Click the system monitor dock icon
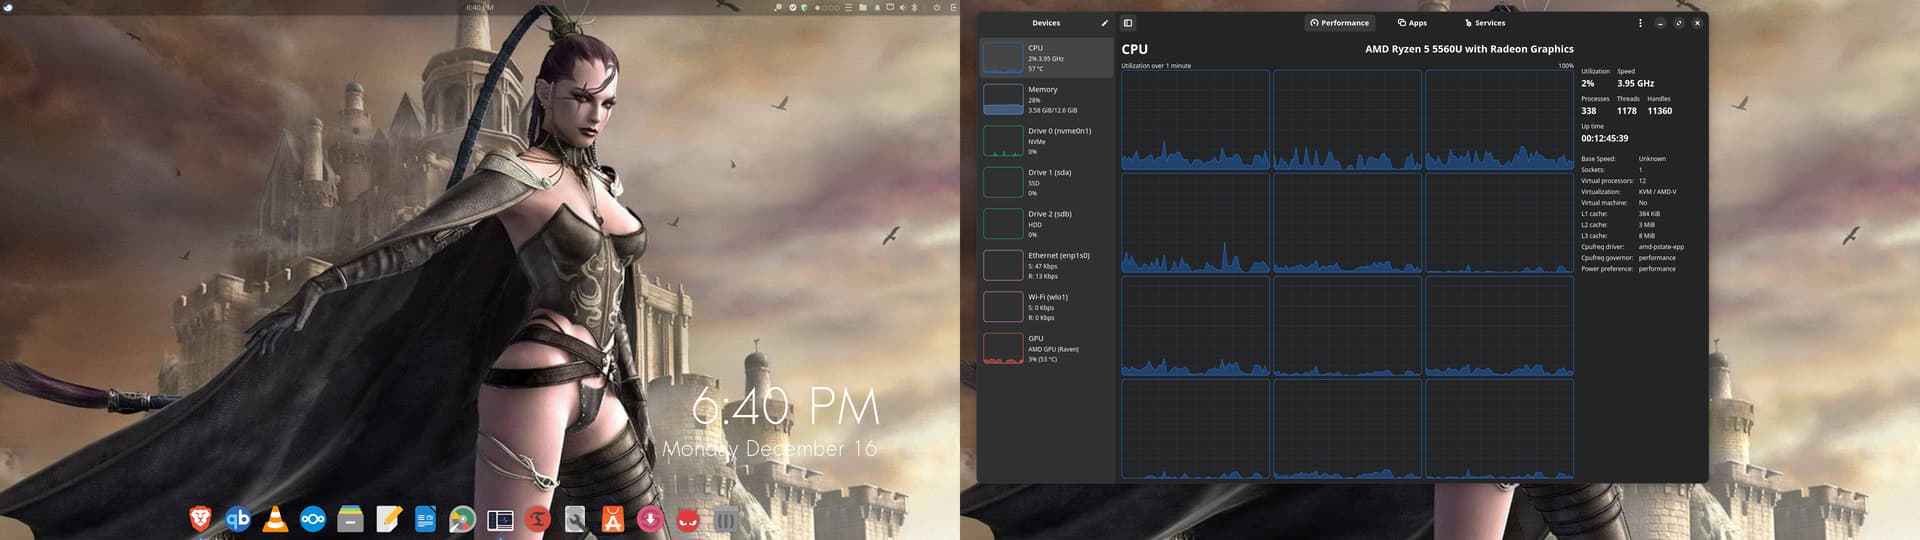This screenshot has width=1920, height=540. coord(500,519)
